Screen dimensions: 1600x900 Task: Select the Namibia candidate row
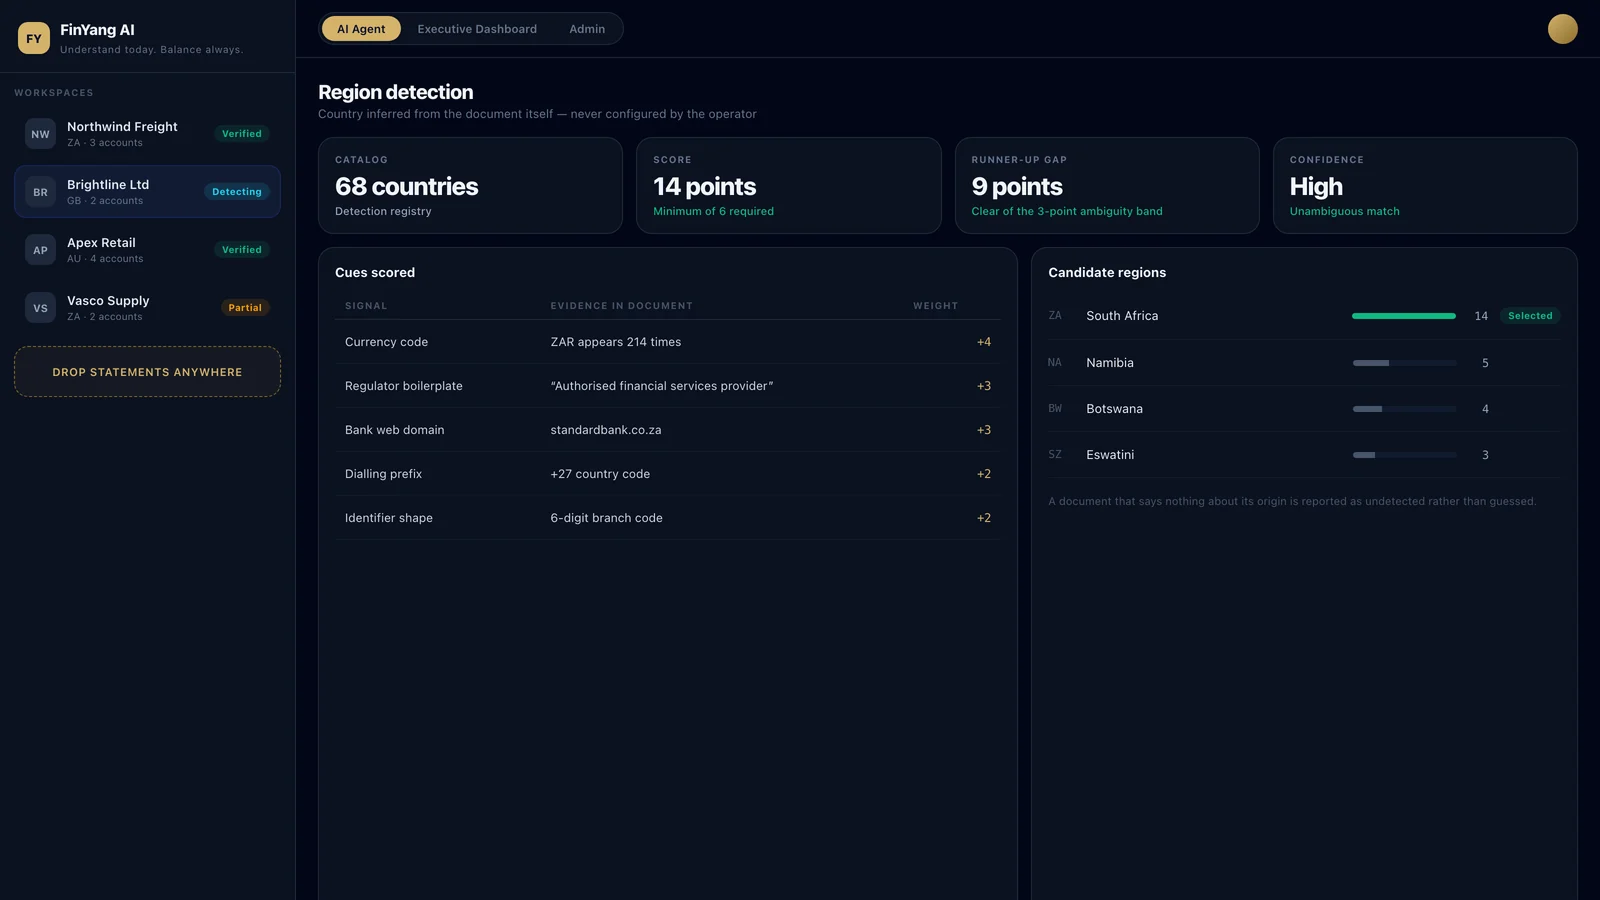coord(1304,363)
